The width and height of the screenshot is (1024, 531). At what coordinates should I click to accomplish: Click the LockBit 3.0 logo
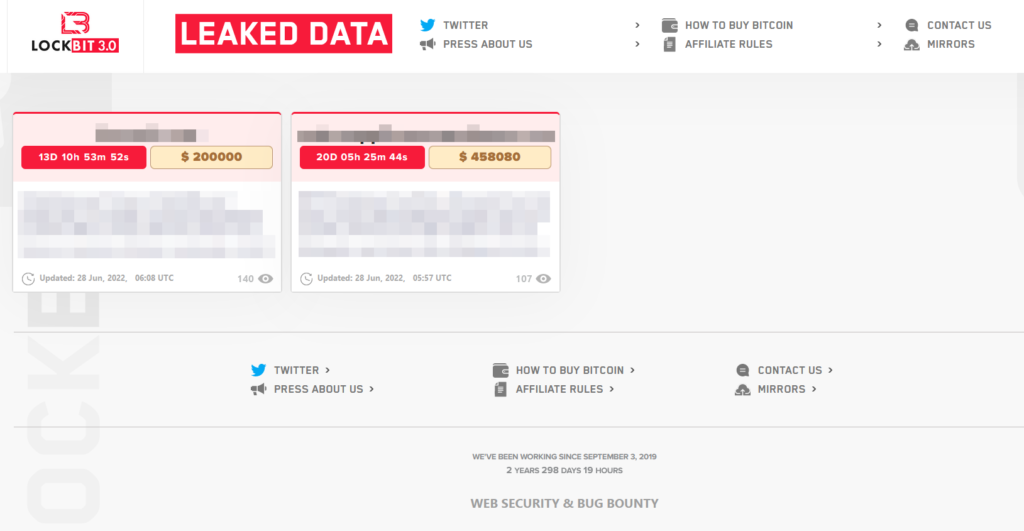76,33
